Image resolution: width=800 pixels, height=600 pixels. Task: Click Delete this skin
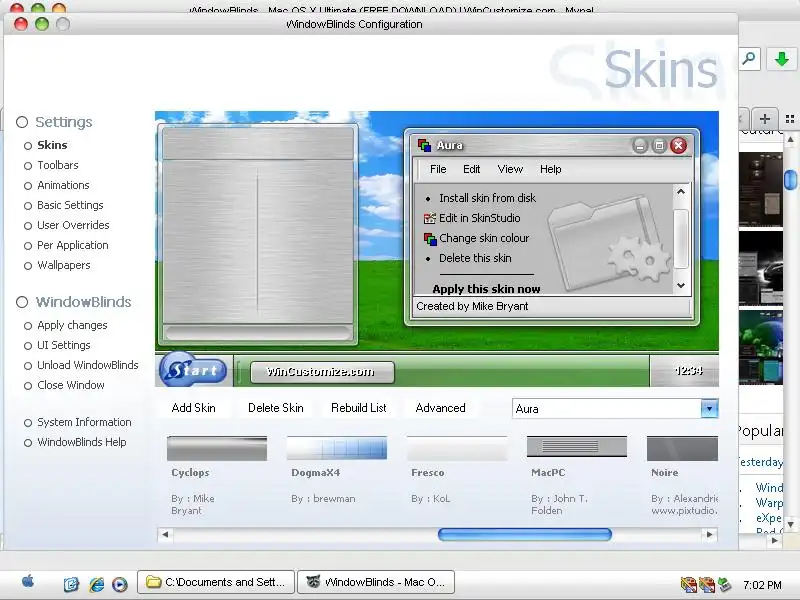[x=475, y=258]
